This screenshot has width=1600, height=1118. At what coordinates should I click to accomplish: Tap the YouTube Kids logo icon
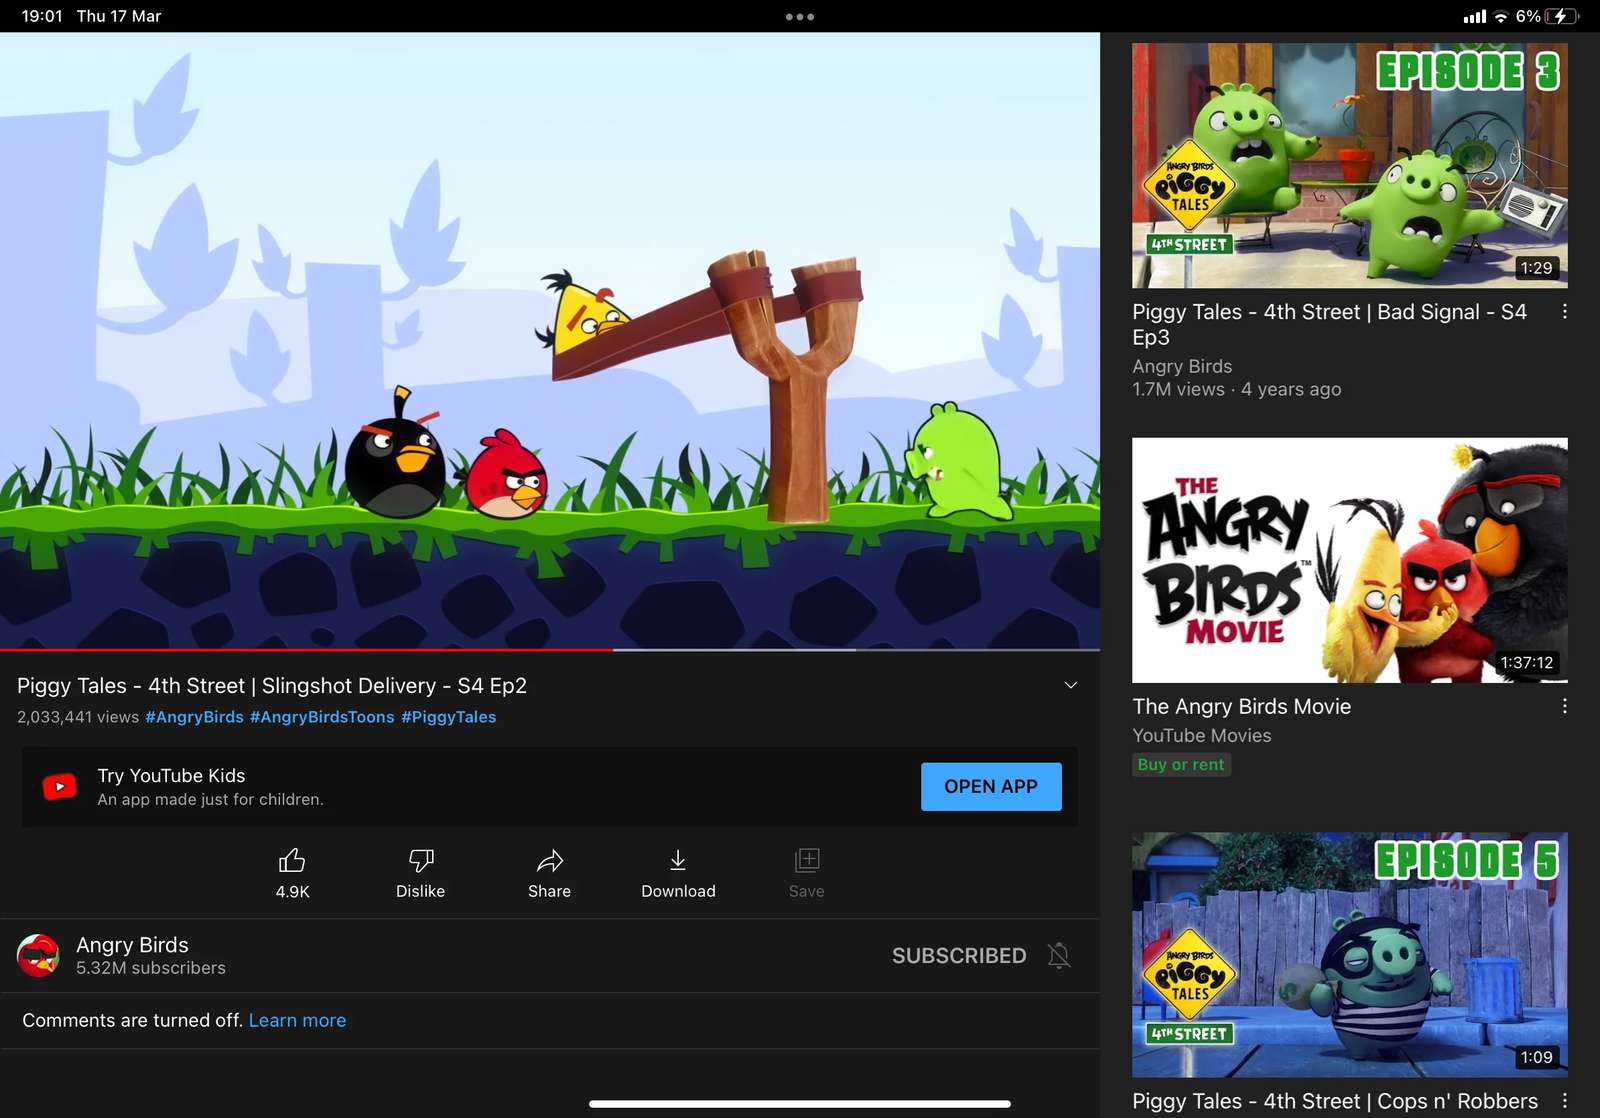[x=60, y=786]
